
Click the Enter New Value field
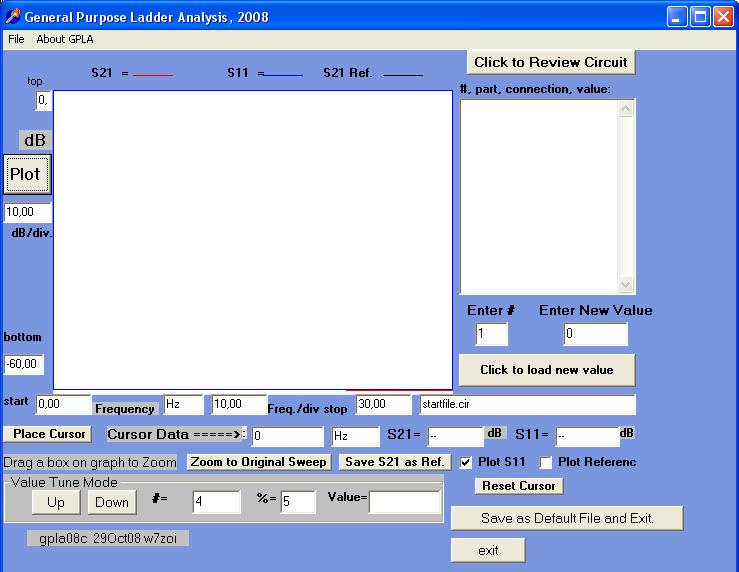click(595, 334)
